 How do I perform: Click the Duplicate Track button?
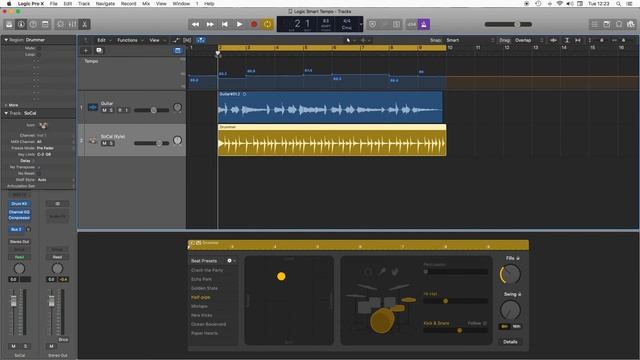(x=99, y=51)
